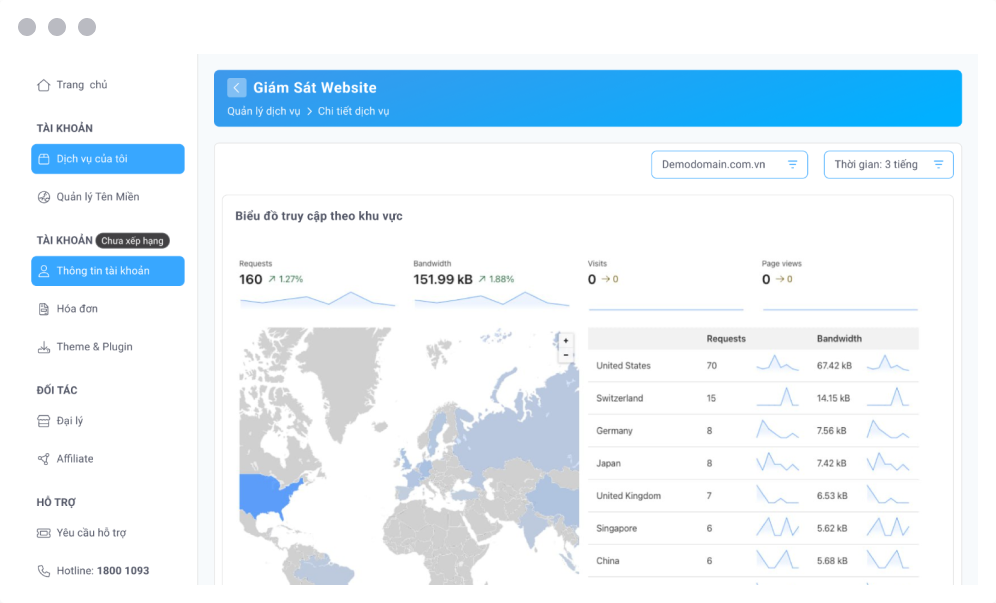Click the Chi tiết dịch vụ breadcrumb

(x=353, y=111)
